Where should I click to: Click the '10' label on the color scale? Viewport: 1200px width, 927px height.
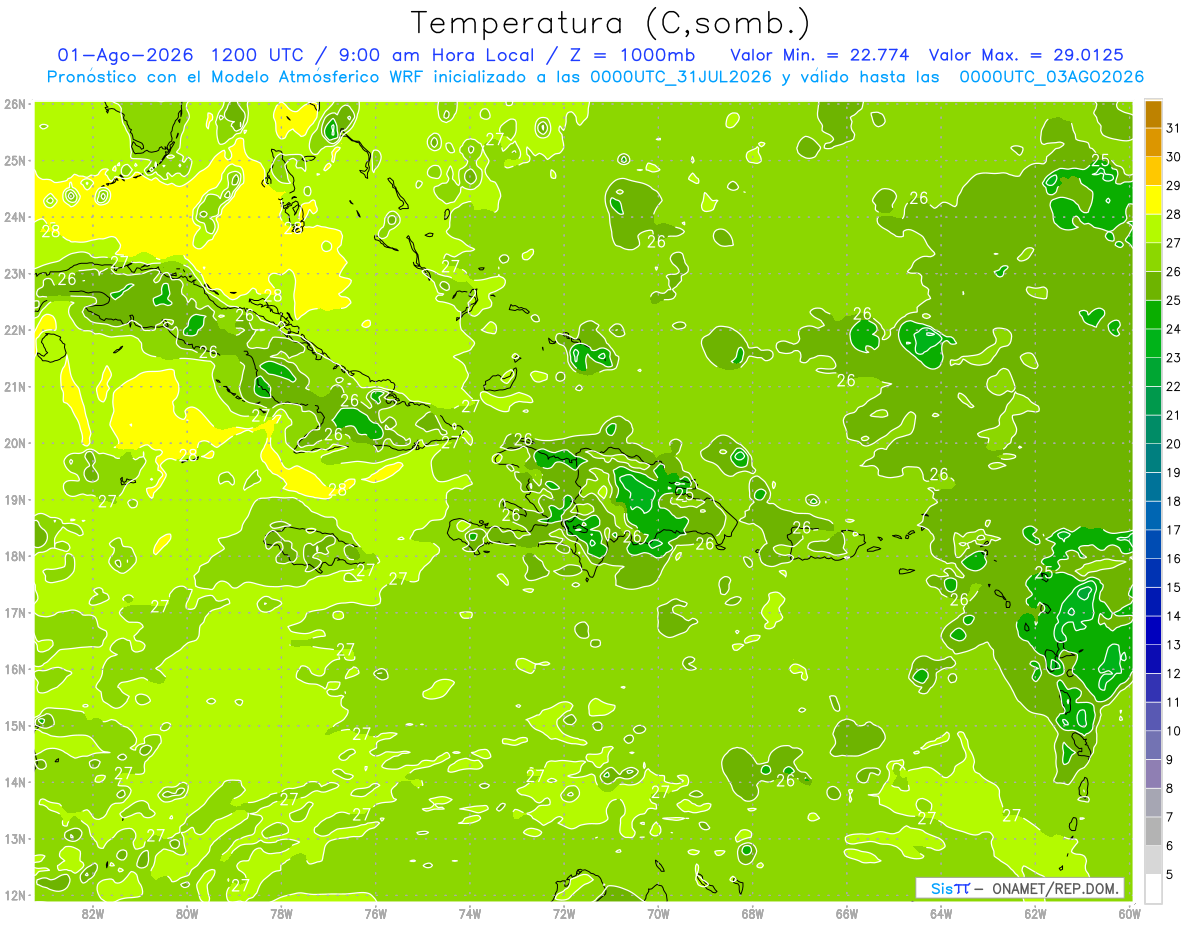1174,731
